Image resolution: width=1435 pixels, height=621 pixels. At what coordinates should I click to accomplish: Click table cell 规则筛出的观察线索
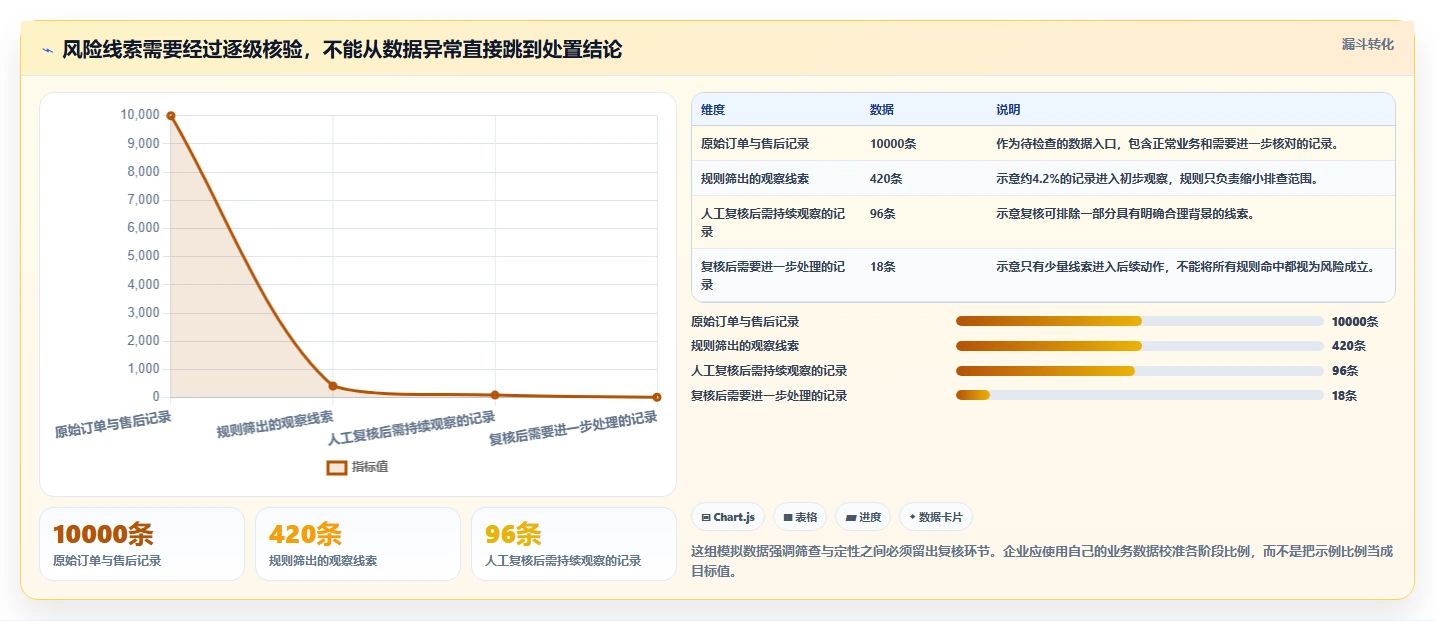[x=755, y=179]
